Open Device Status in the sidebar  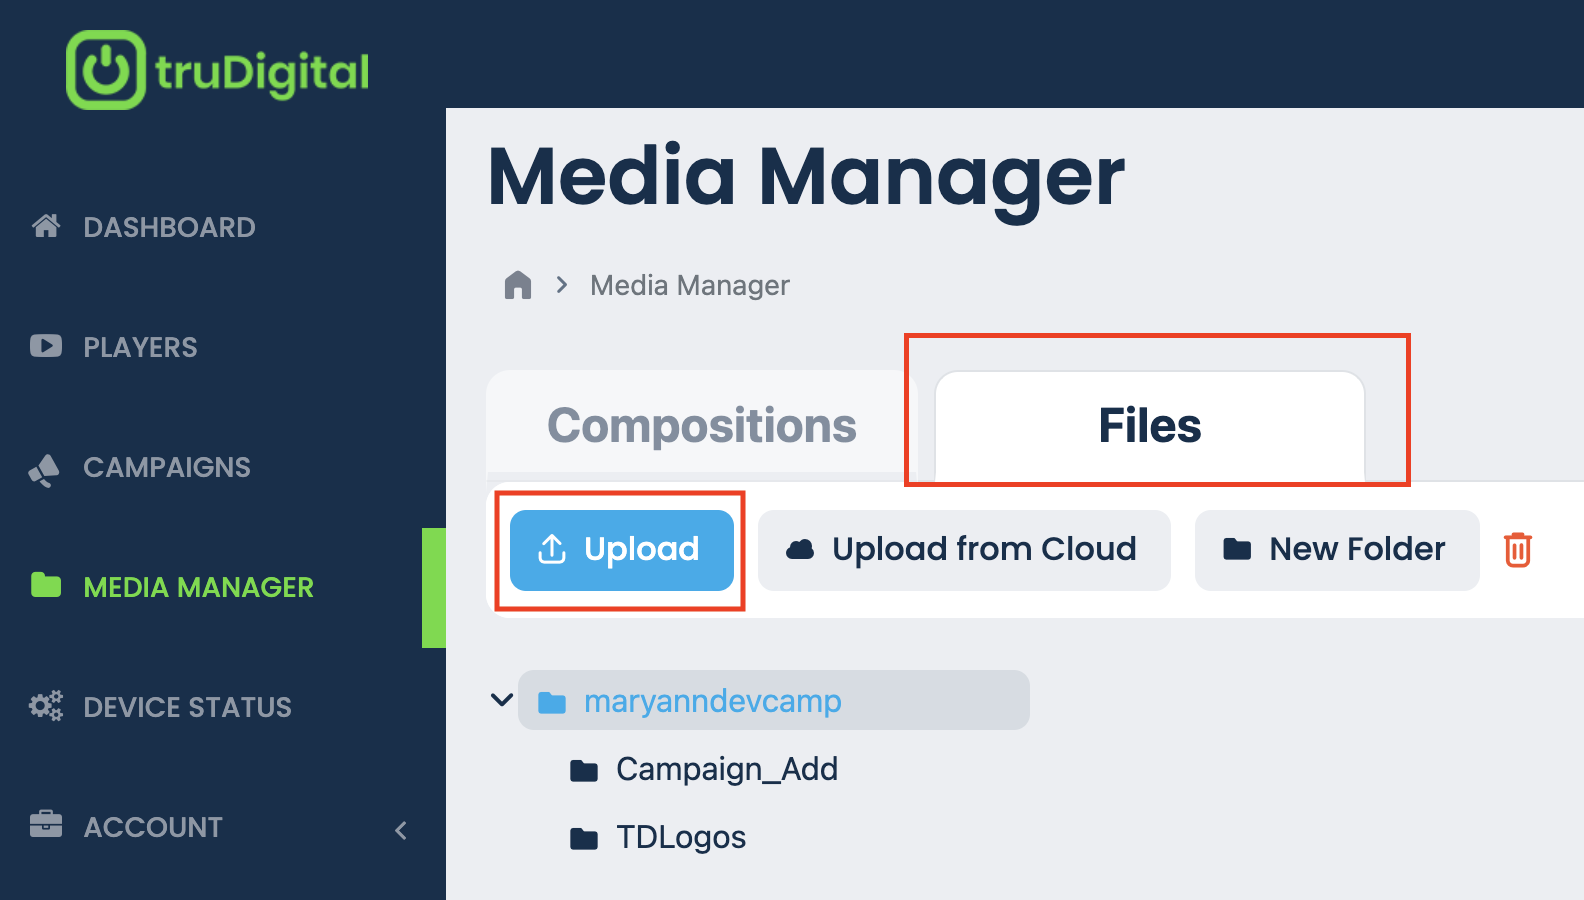click(x=187, y=707)
